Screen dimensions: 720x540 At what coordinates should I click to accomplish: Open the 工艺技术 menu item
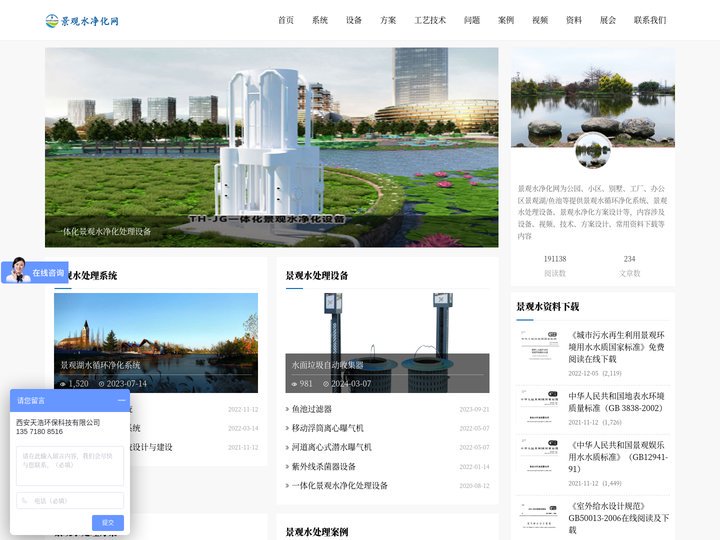click(430, 20)
